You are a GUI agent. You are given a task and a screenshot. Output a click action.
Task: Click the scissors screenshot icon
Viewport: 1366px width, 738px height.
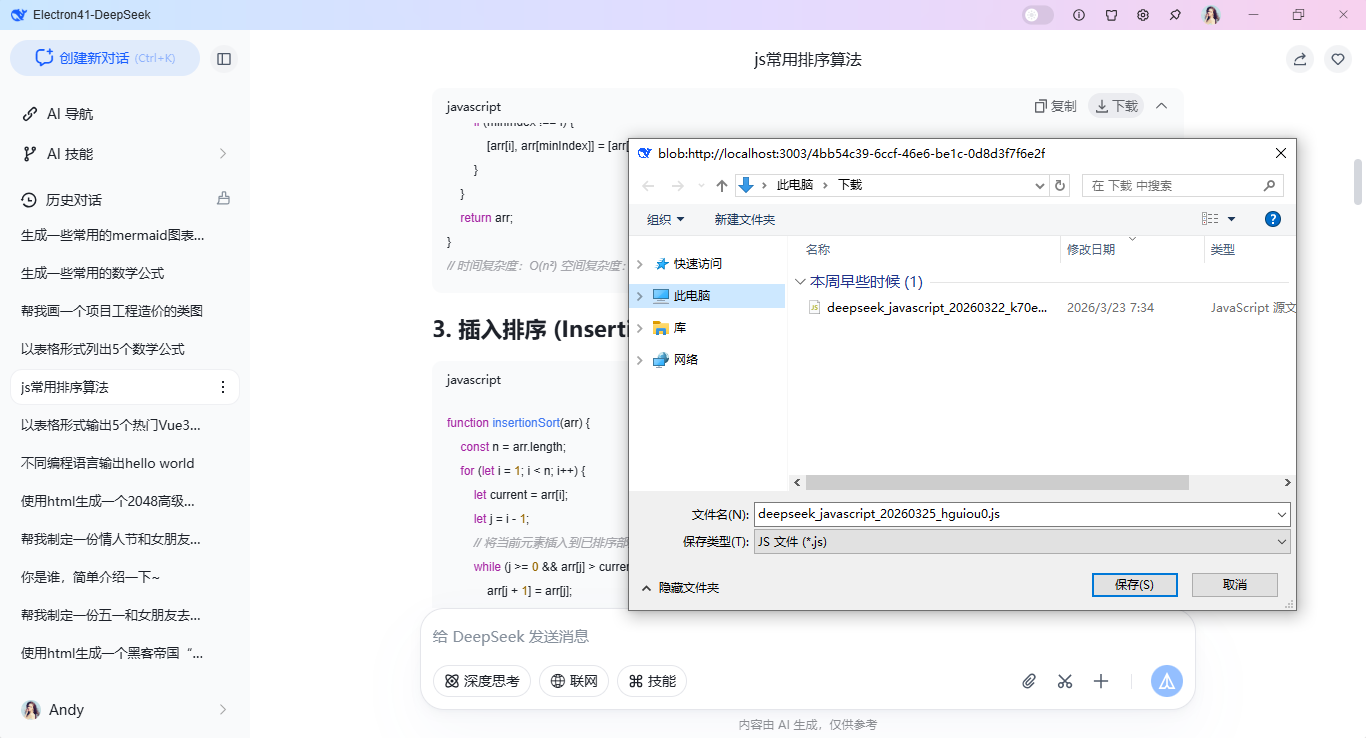(1065, 680)
